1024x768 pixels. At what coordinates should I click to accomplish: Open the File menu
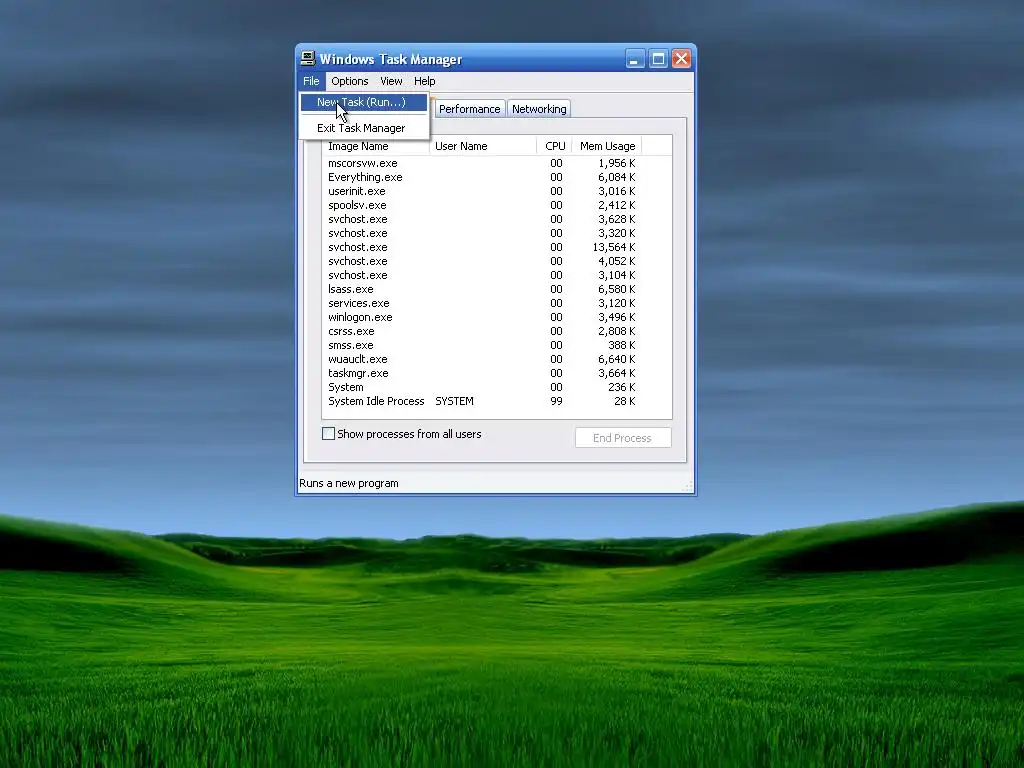coord(311,81)
